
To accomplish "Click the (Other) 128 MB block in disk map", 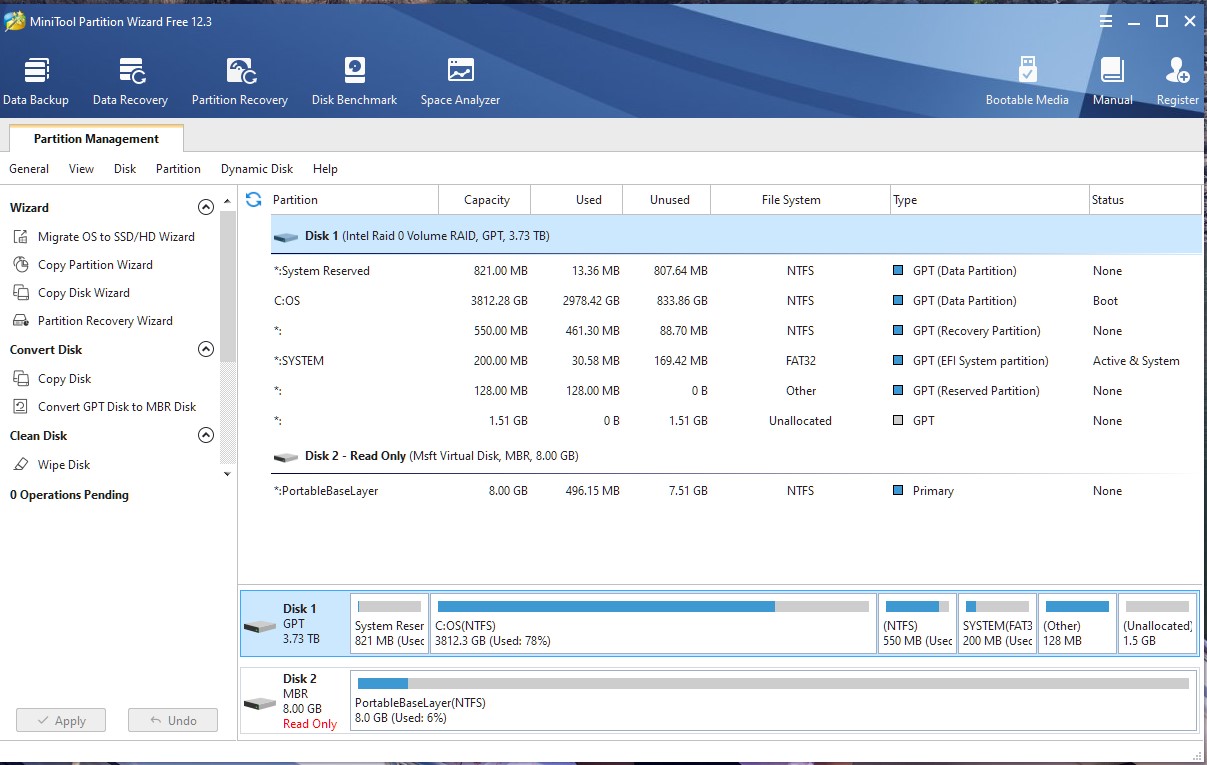I will (x=1077, y=624).
